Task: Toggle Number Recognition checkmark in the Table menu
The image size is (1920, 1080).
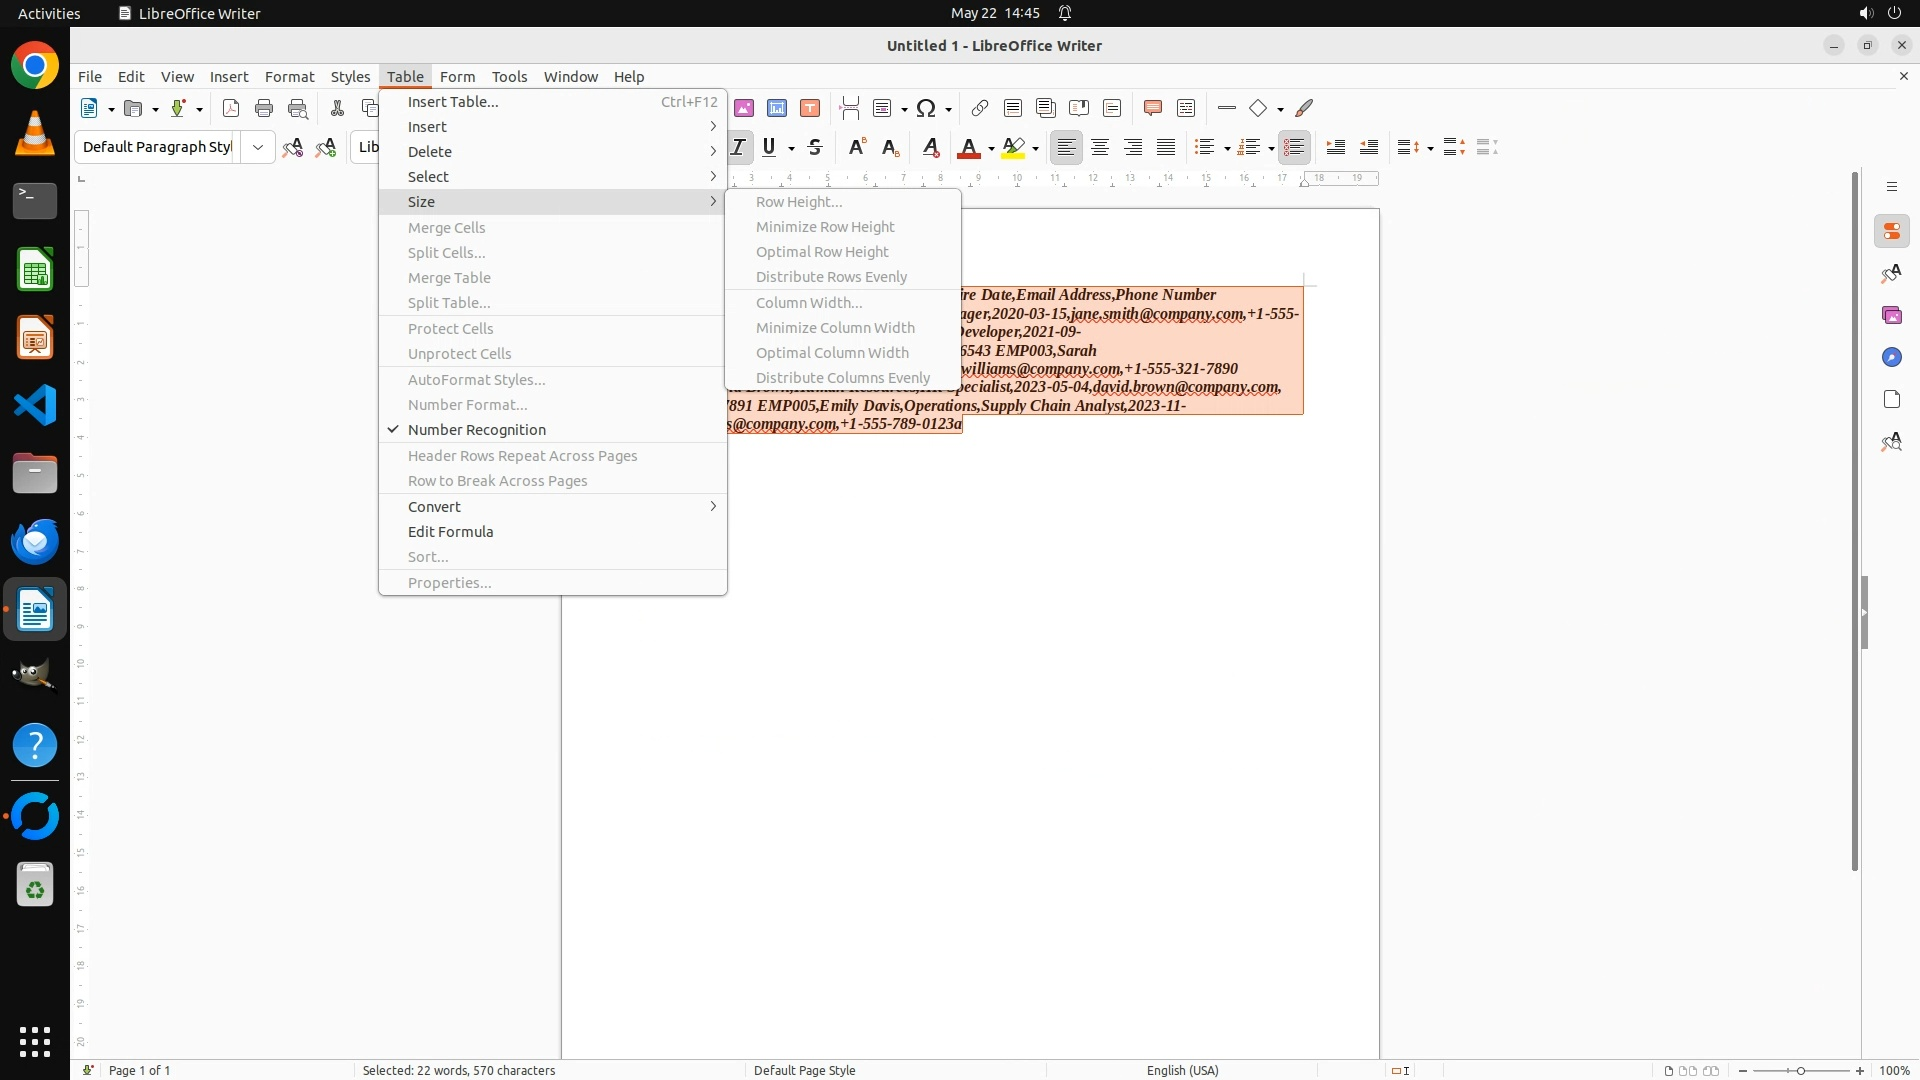Action: (x=476, y=430)
